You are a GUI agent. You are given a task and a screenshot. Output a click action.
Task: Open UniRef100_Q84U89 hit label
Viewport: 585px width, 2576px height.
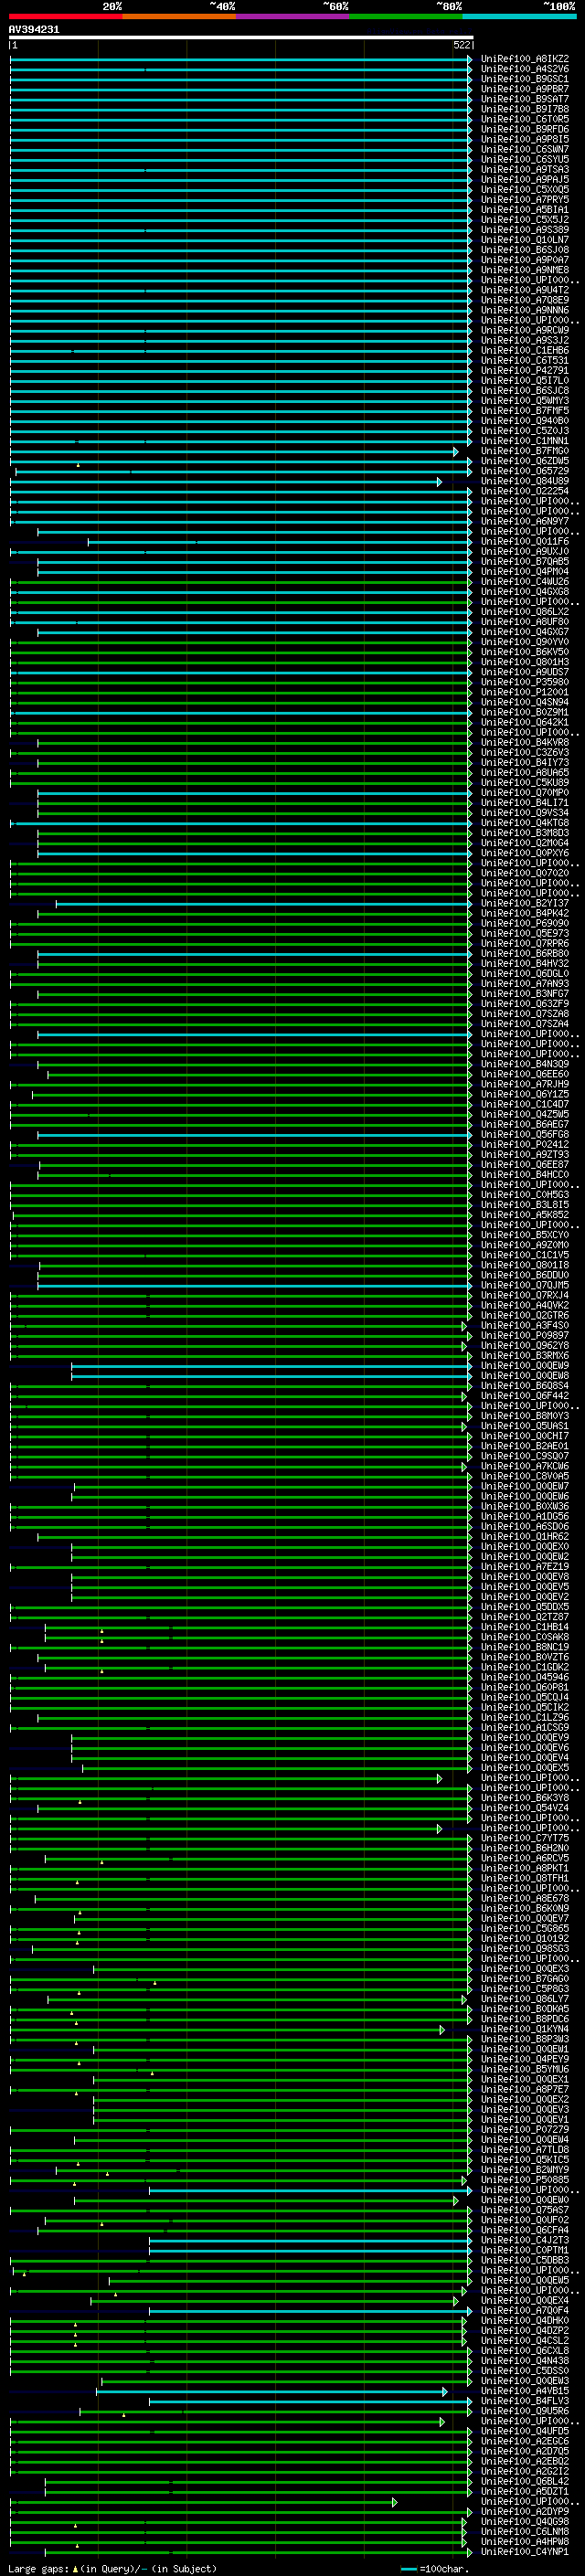click(x=524, y=481)
